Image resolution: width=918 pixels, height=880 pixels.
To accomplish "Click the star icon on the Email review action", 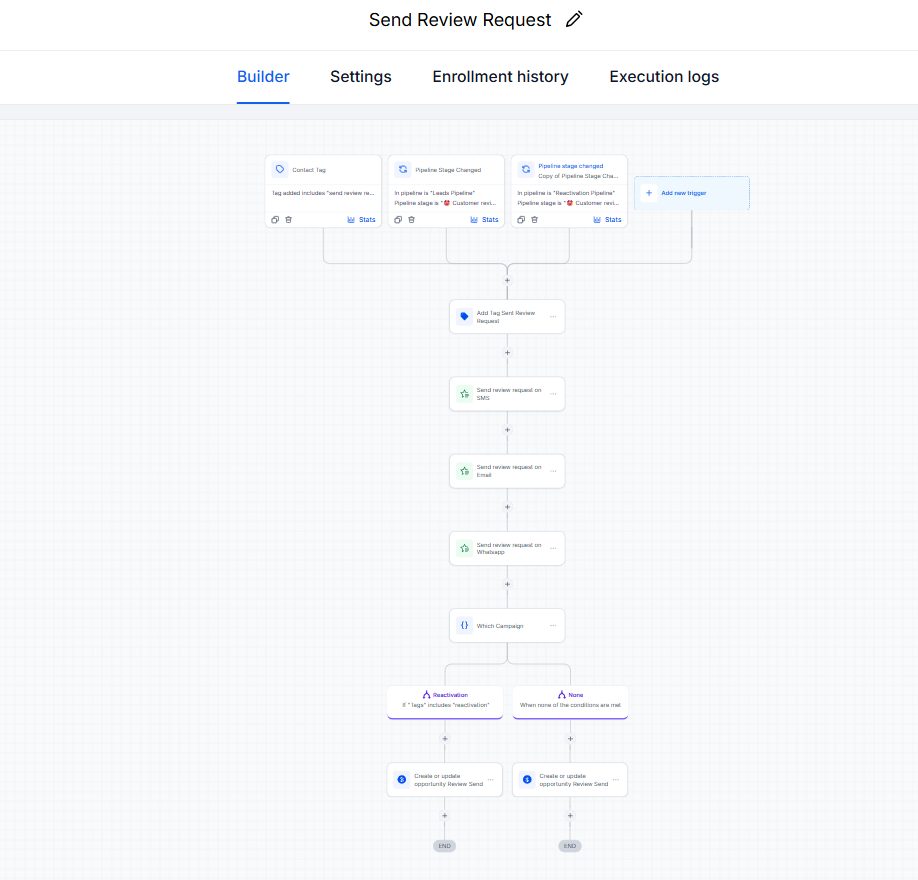I will (x=464, y=471).
